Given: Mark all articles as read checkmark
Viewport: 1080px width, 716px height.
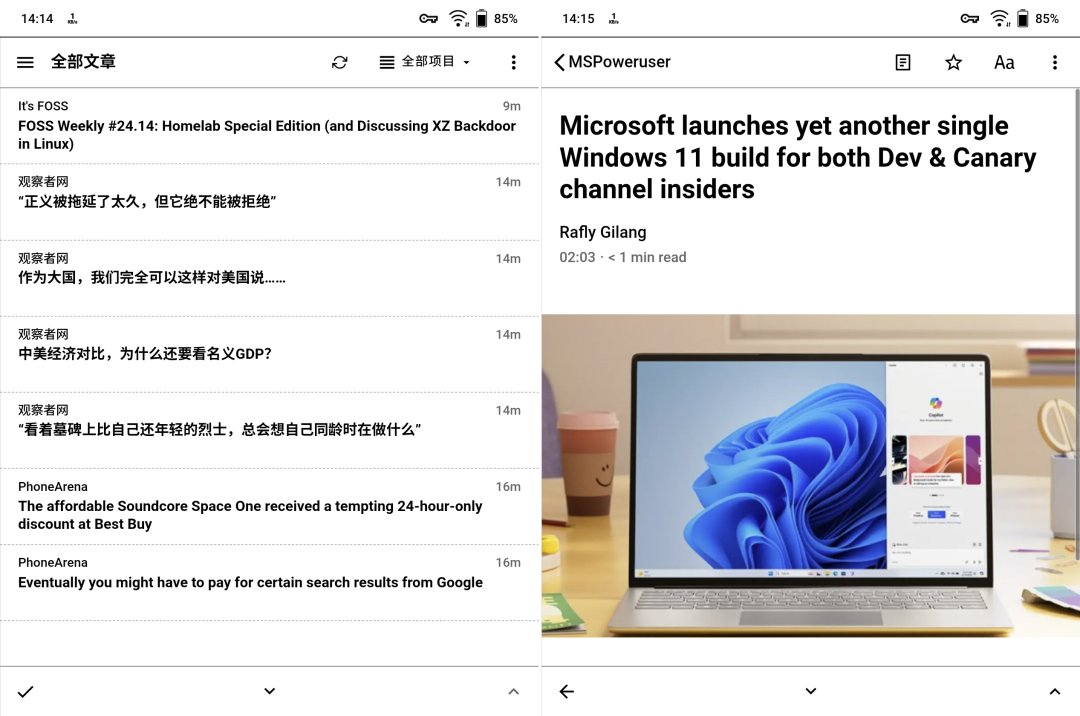Looking at the screenshot, I should [x=25, y=691].
